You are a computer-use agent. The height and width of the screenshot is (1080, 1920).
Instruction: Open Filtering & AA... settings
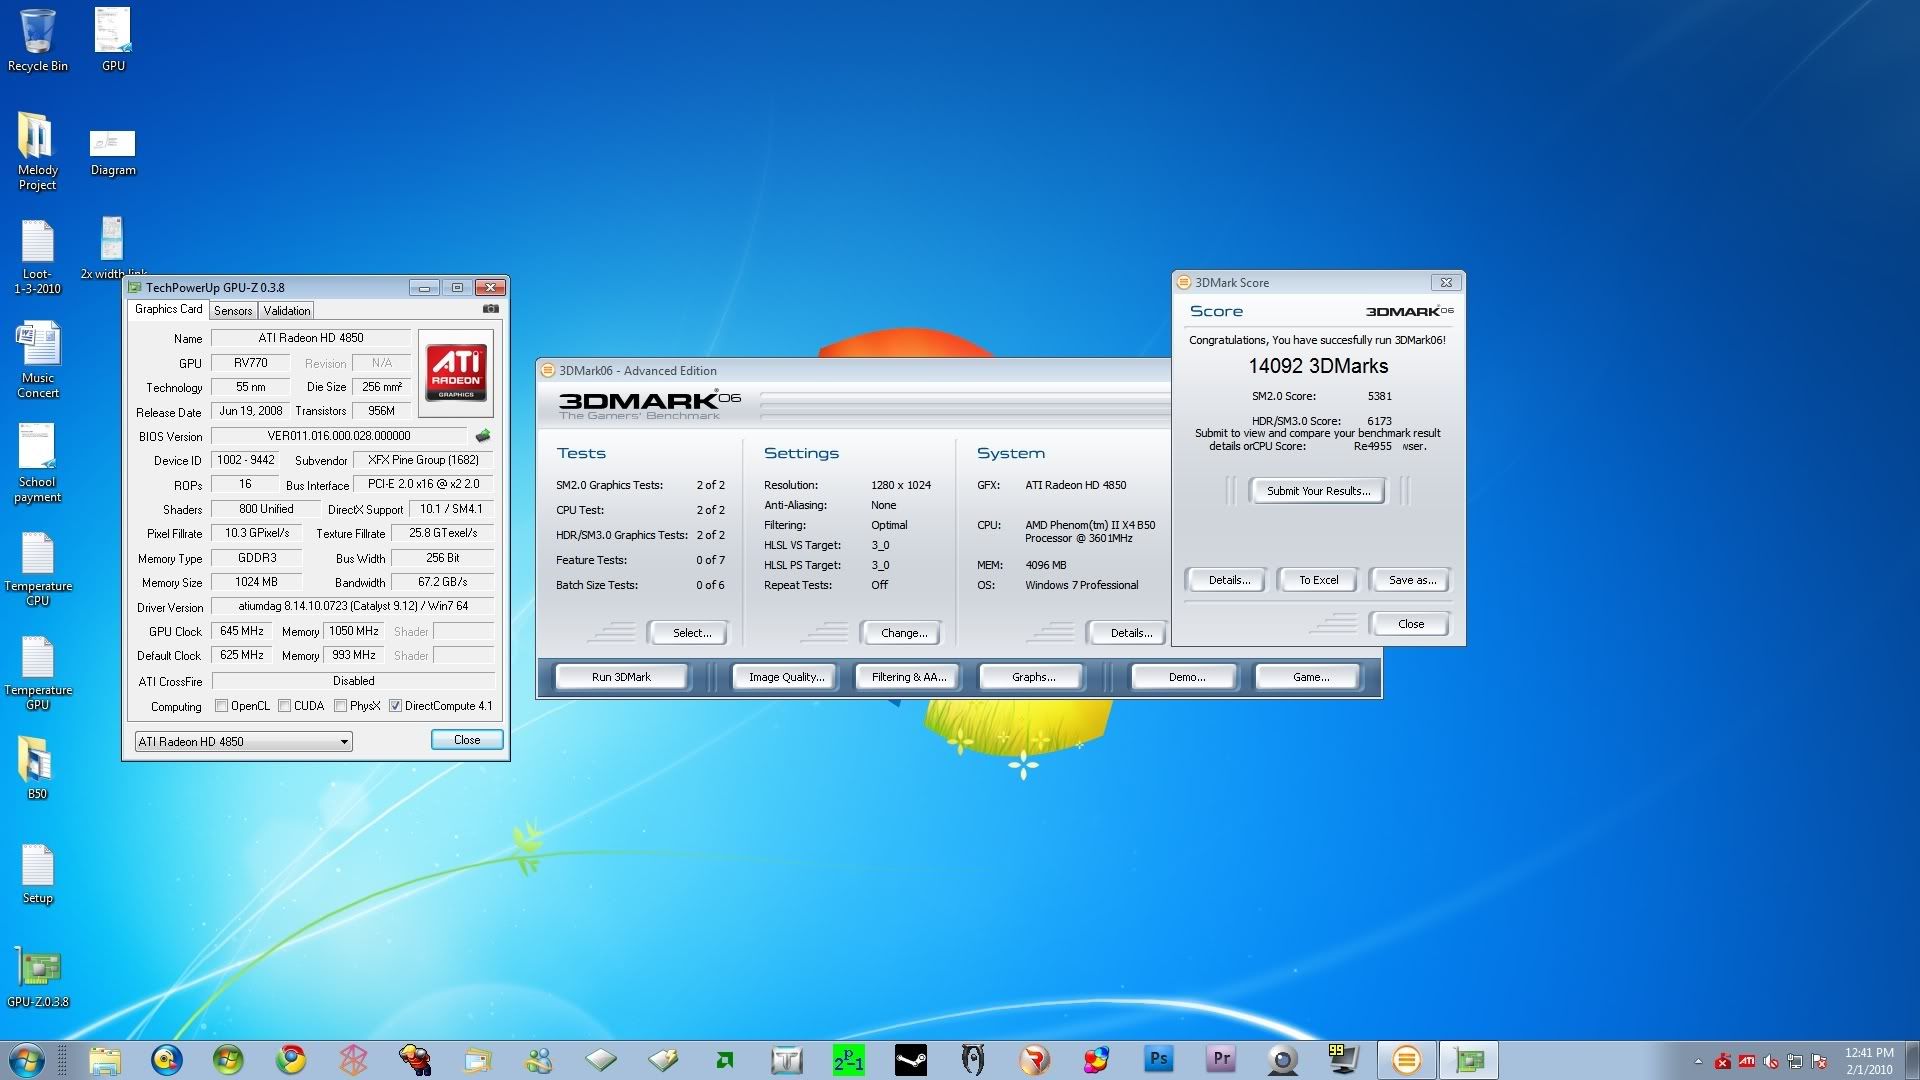click(x=908, y=677)
